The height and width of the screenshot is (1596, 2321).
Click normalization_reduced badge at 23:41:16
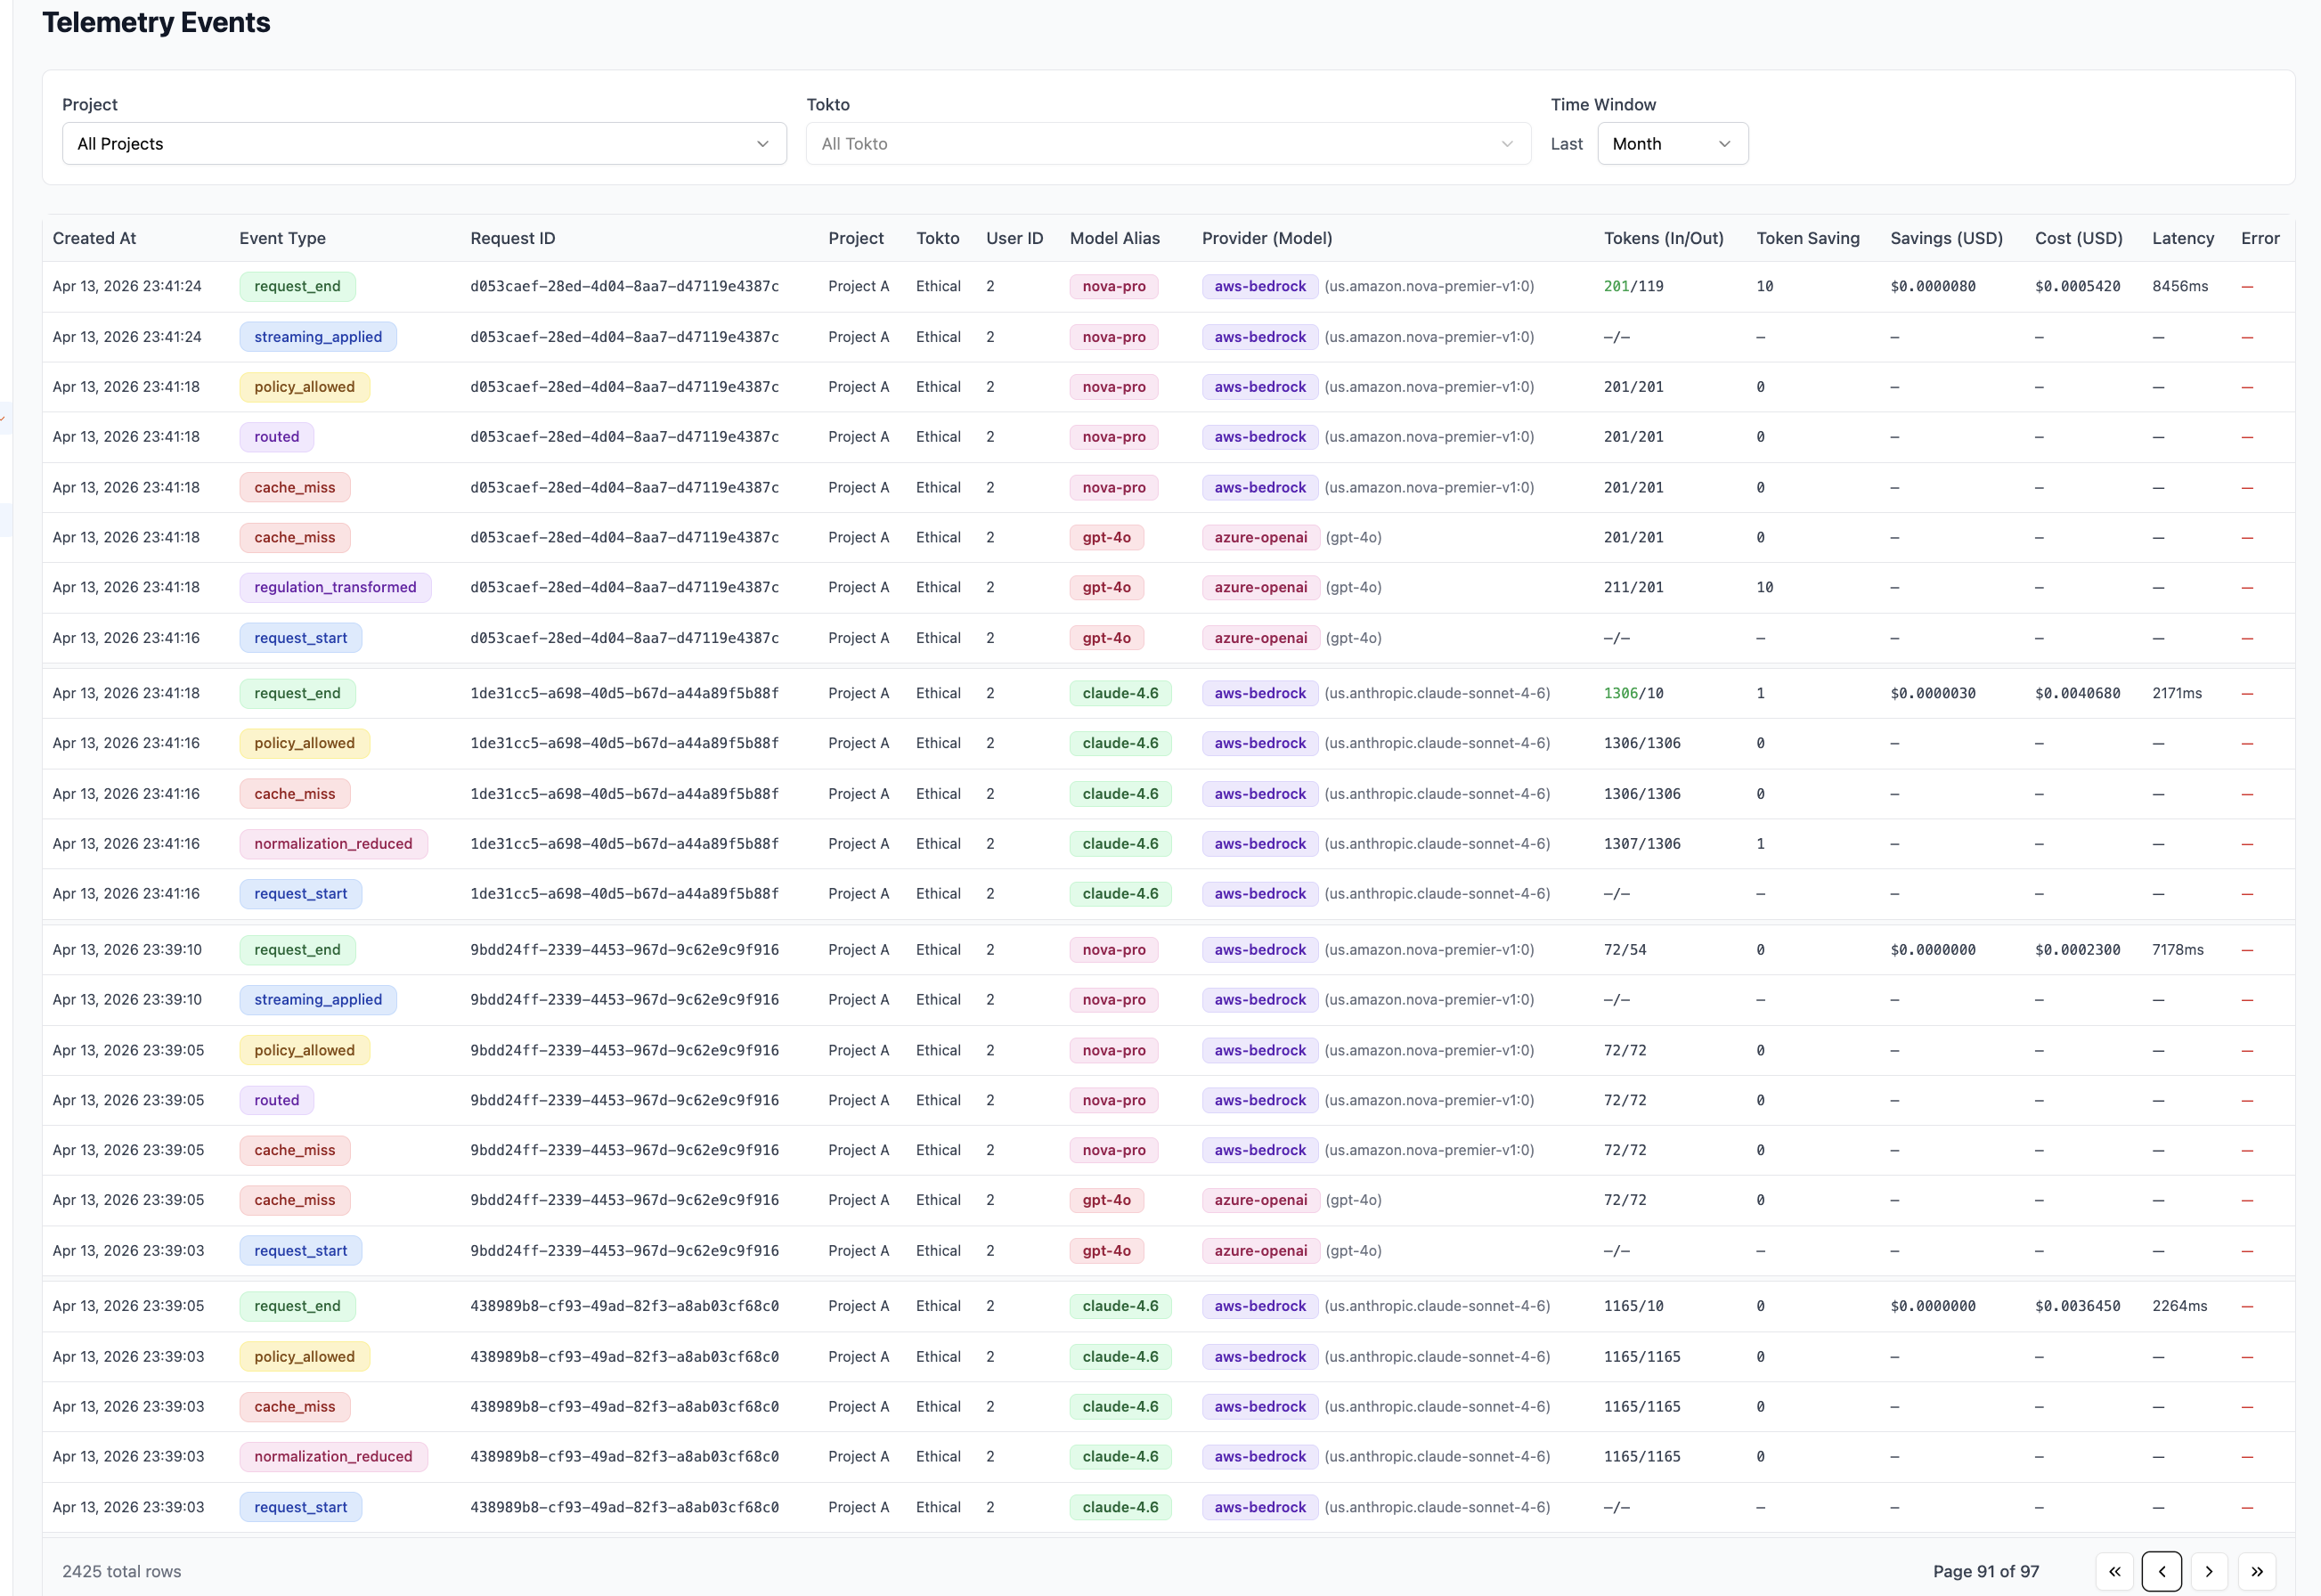[x=333, y=844]
